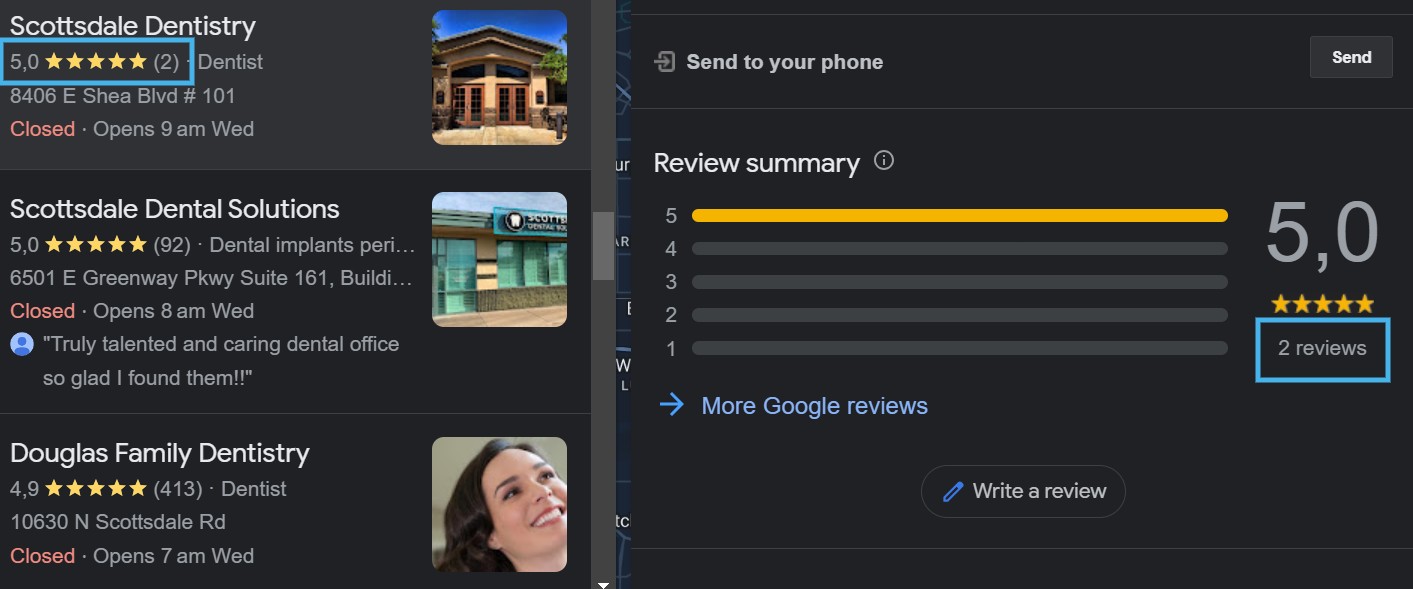Click the Send button
The width and height of the screenshot is (1413, 589).
pyautogui.click(x=1351, y=57)
